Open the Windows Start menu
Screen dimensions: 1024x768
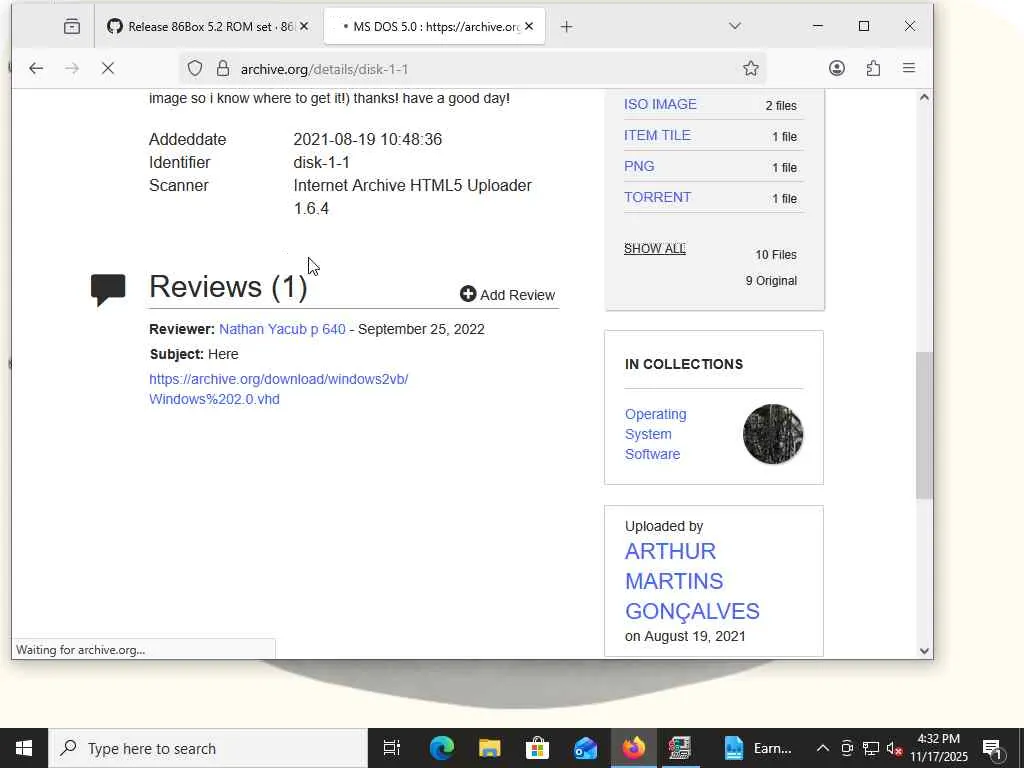pyautogui.click(x=24, y=748)
